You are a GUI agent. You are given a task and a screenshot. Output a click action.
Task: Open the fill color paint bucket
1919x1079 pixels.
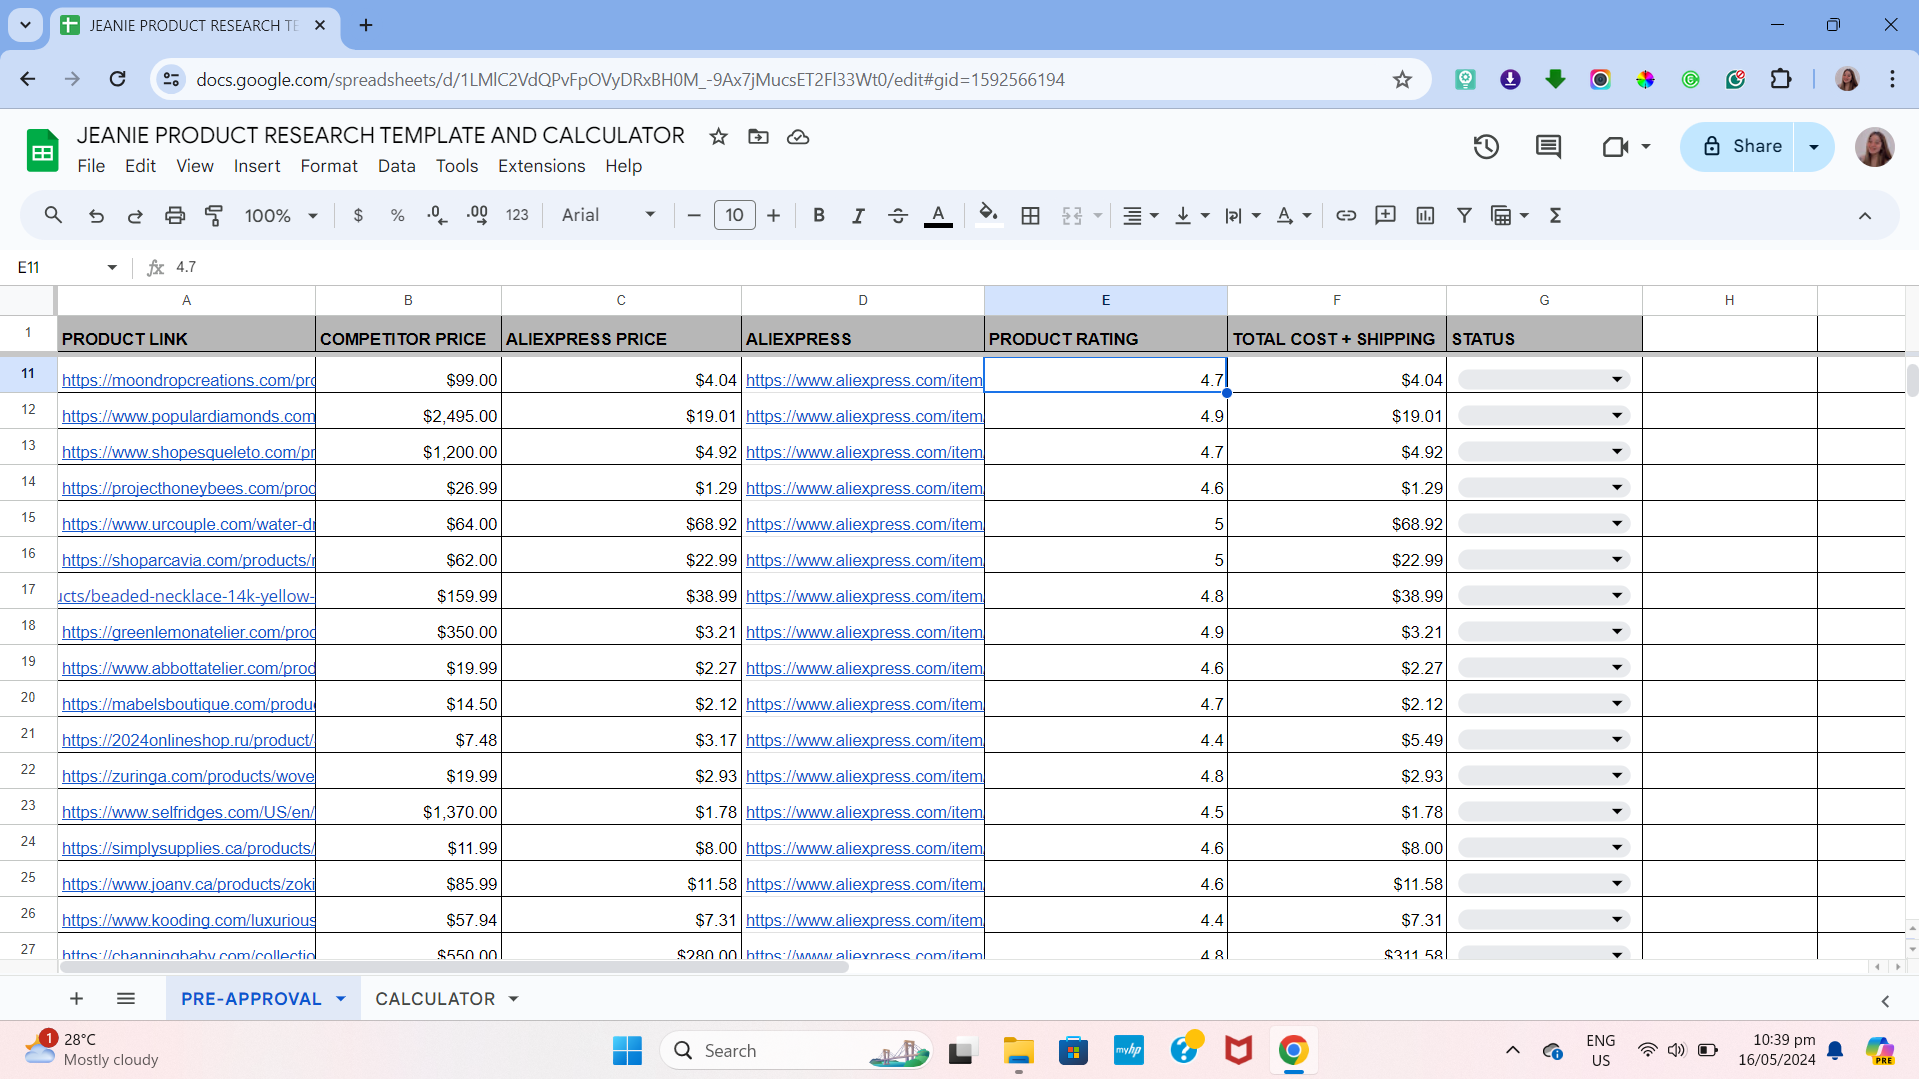(x=988, y=215)
